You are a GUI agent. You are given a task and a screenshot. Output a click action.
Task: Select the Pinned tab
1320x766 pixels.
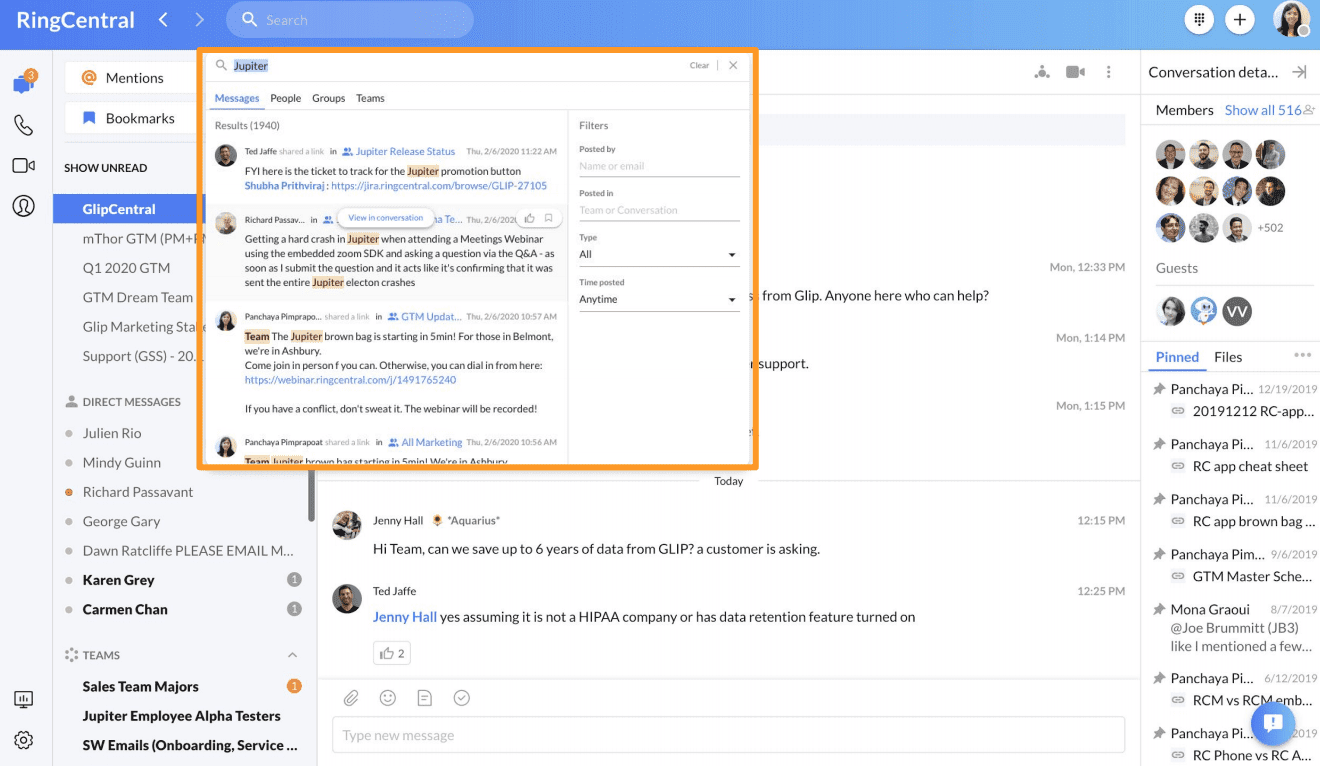click(1177, 357)
